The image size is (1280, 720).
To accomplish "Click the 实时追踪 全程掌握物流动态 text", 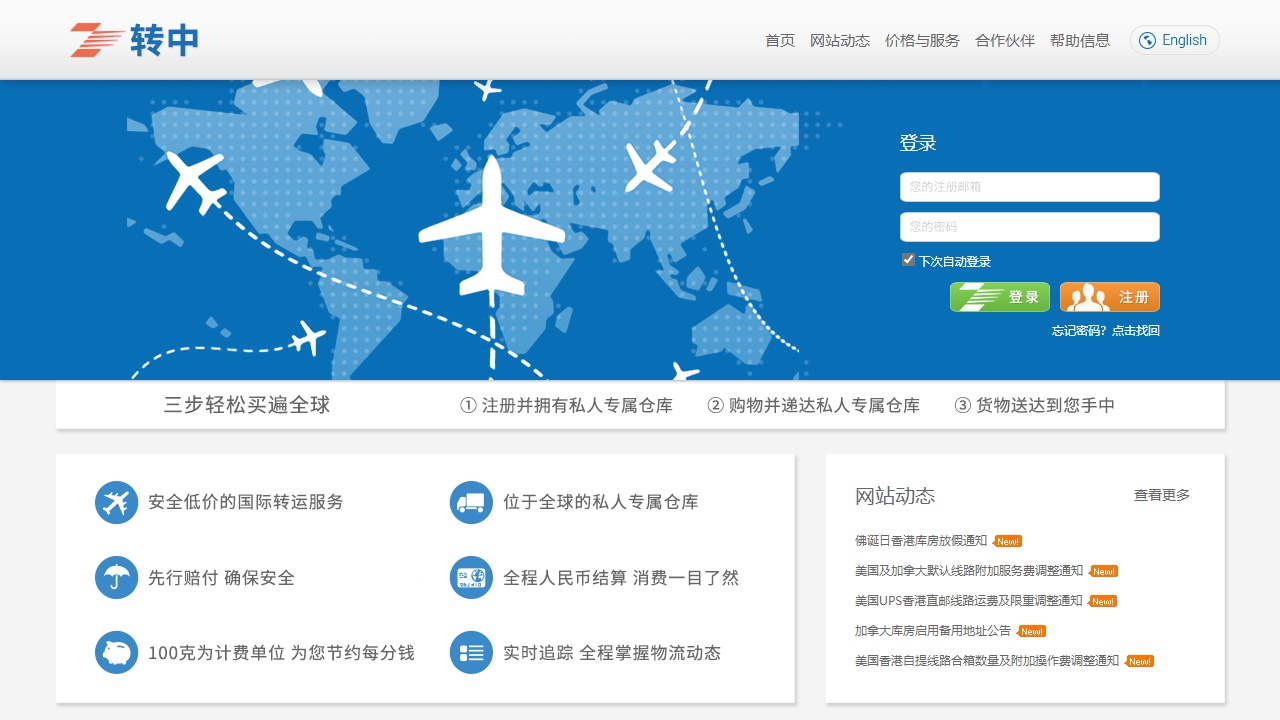I will [612, 653].
